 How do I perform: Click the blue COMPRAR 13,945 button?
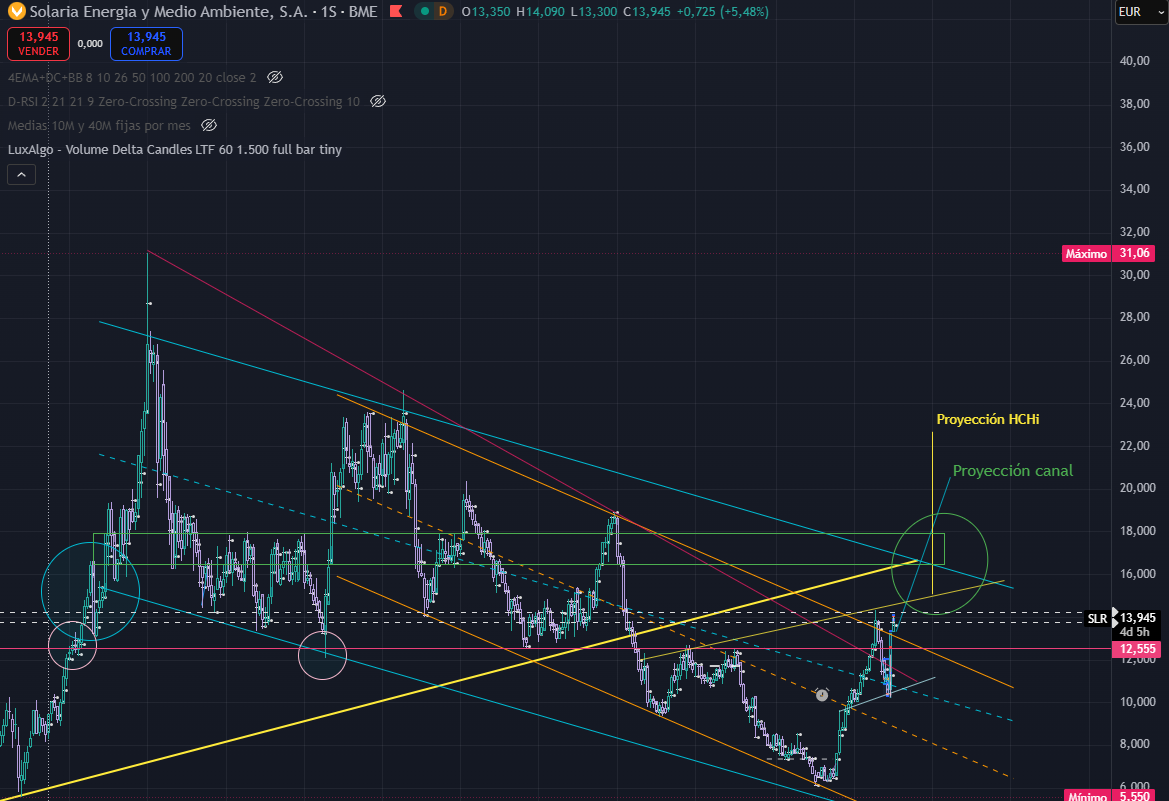pos(146,44)
